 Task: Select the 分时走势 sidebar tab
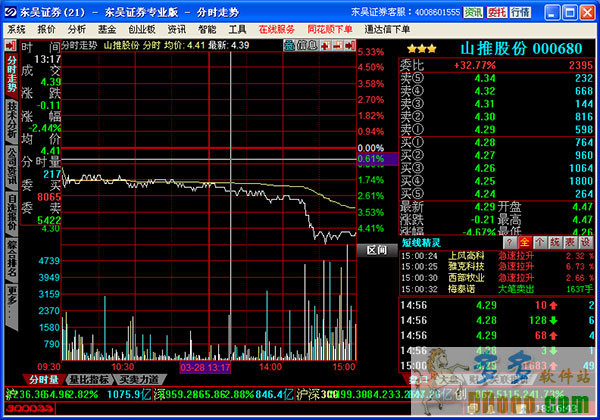point(12,73)
